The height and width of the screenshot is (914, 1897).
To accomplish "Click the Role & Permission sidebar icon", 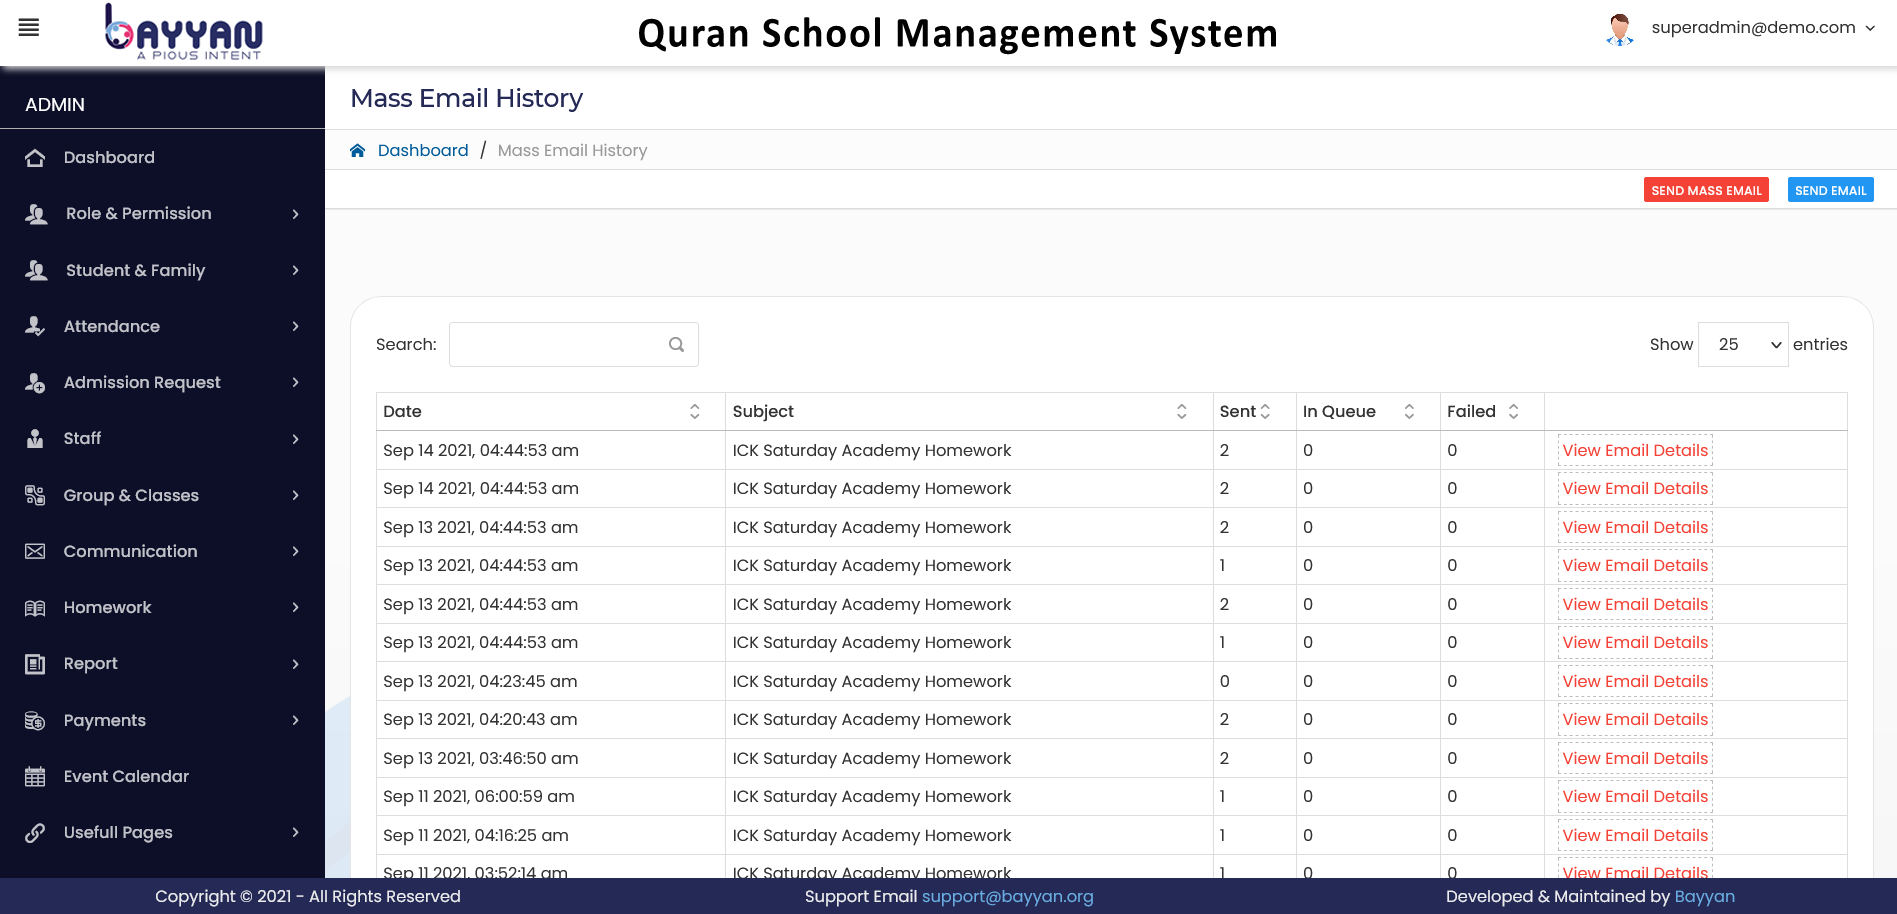I will (36, 214).
